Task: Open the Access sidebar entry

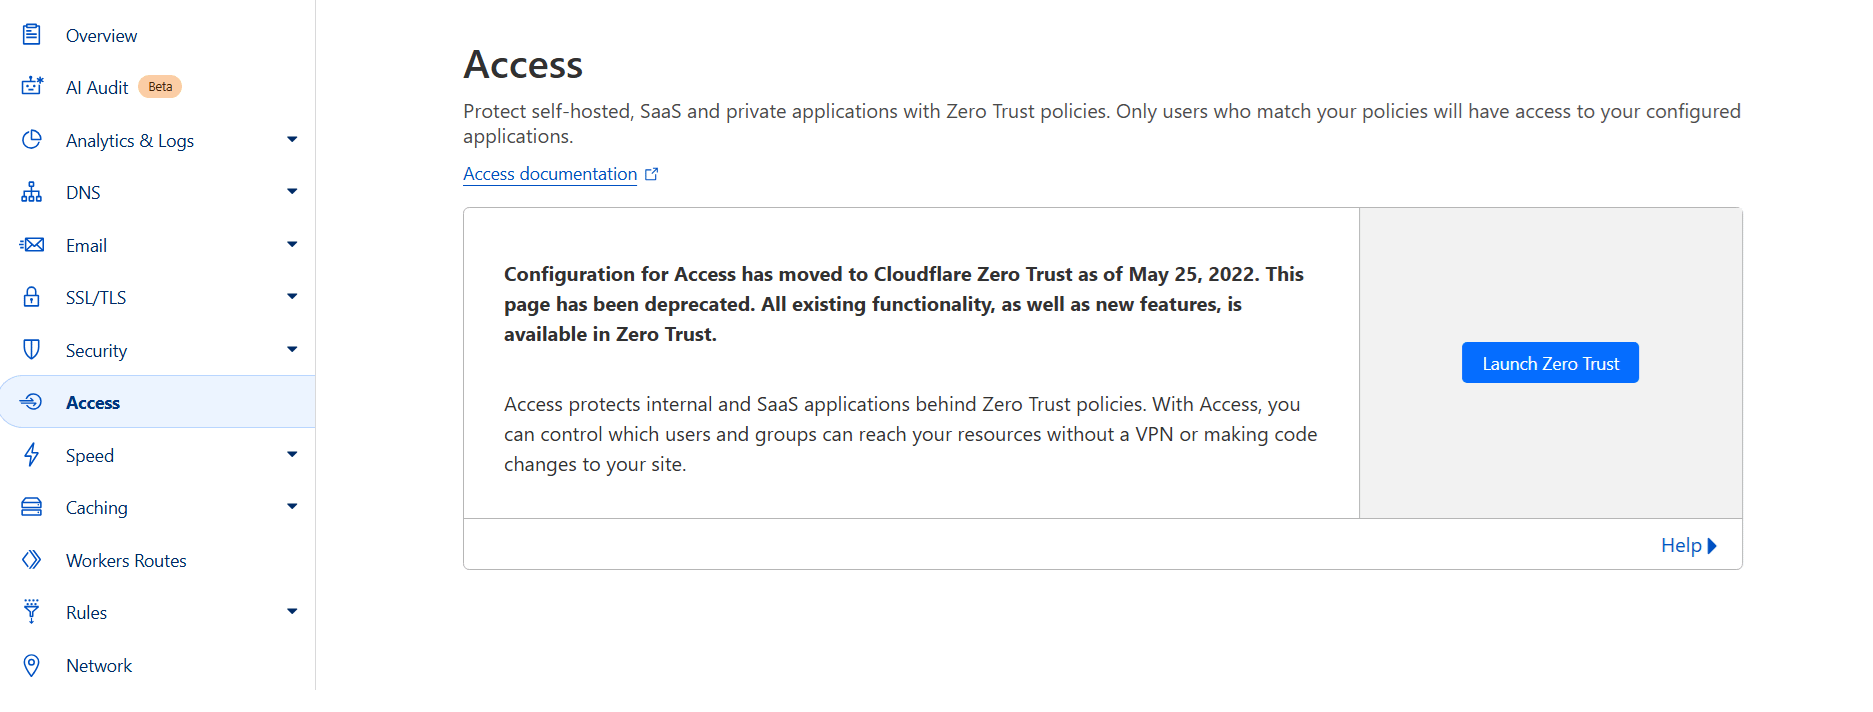Action: click(93, 402)
